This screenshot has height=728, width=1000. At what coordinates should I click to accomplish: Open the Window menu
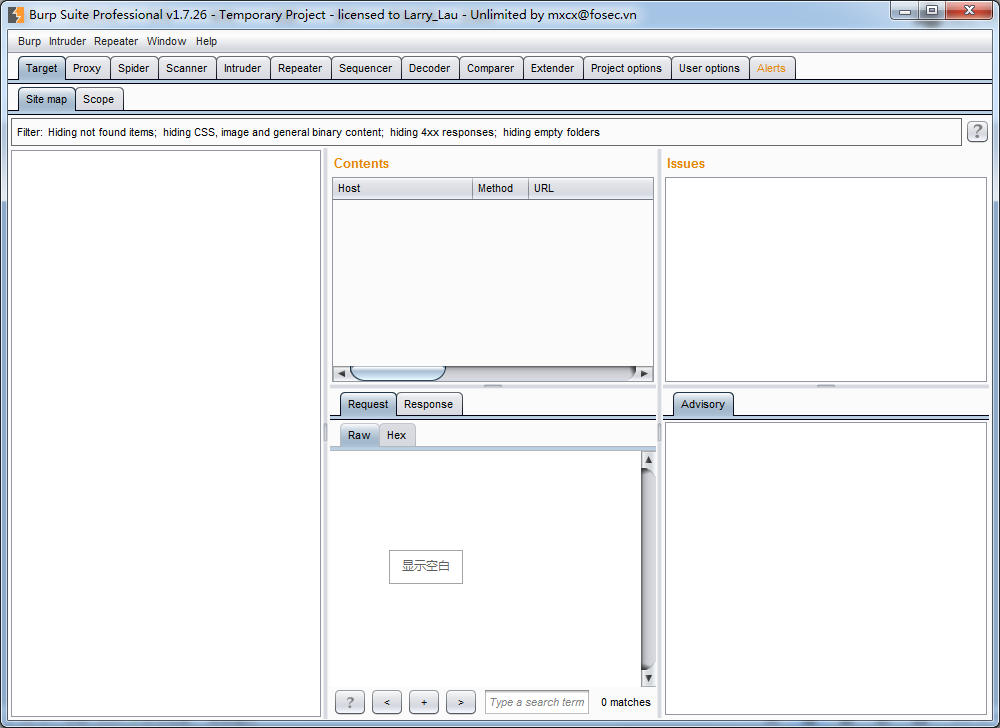166,41
